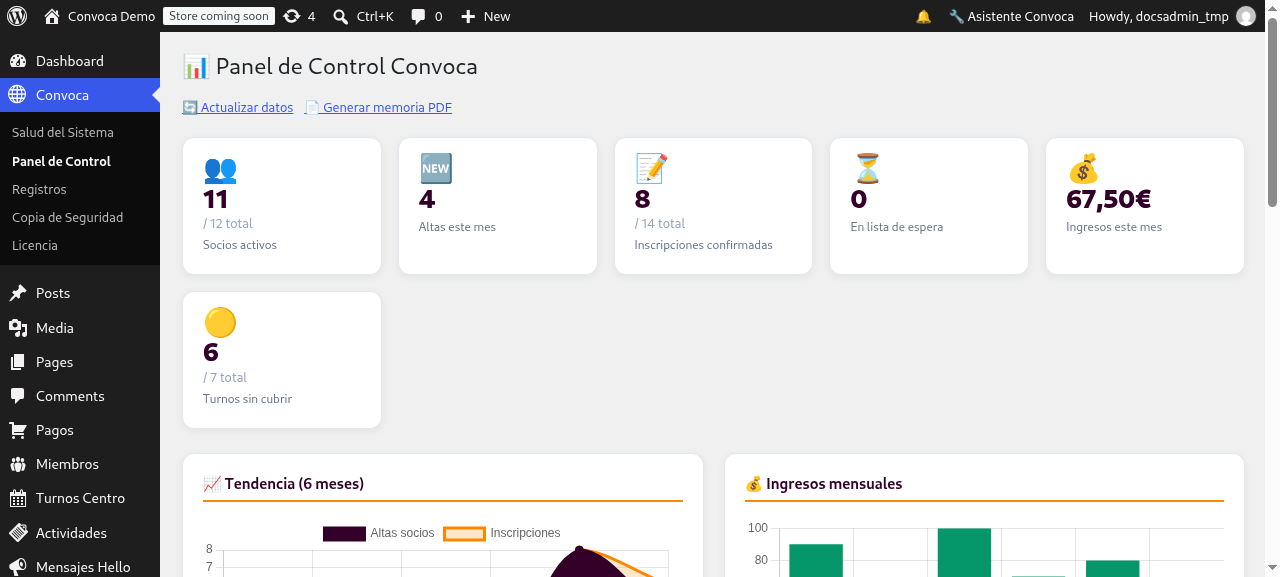Open Asistente Convoca in admin bar
Image resolution: width=1280 pixels, height=577 pixels.
click(1011, 16)
